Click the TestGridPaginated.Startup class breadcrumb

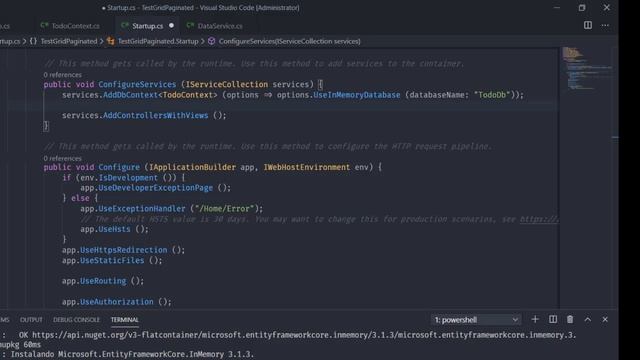tap(158, 41)
